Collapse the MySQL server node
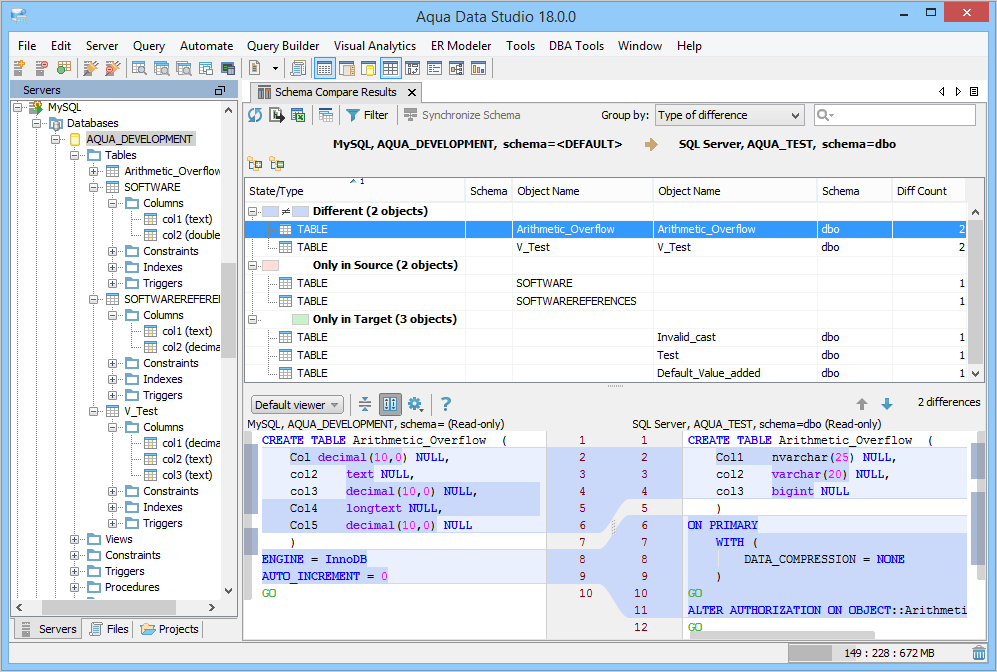This screenshot has height=672, width=997. 18,107
